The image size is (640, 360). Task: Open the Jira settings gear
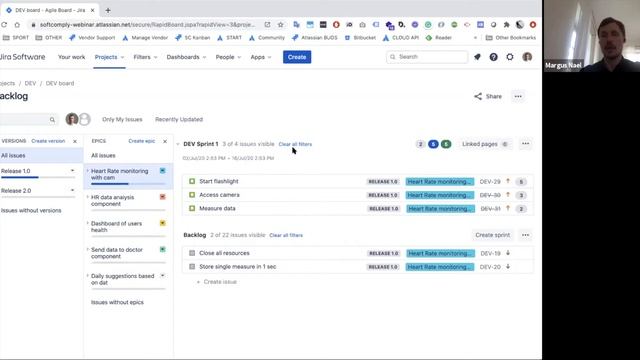(x=510, y=57)
